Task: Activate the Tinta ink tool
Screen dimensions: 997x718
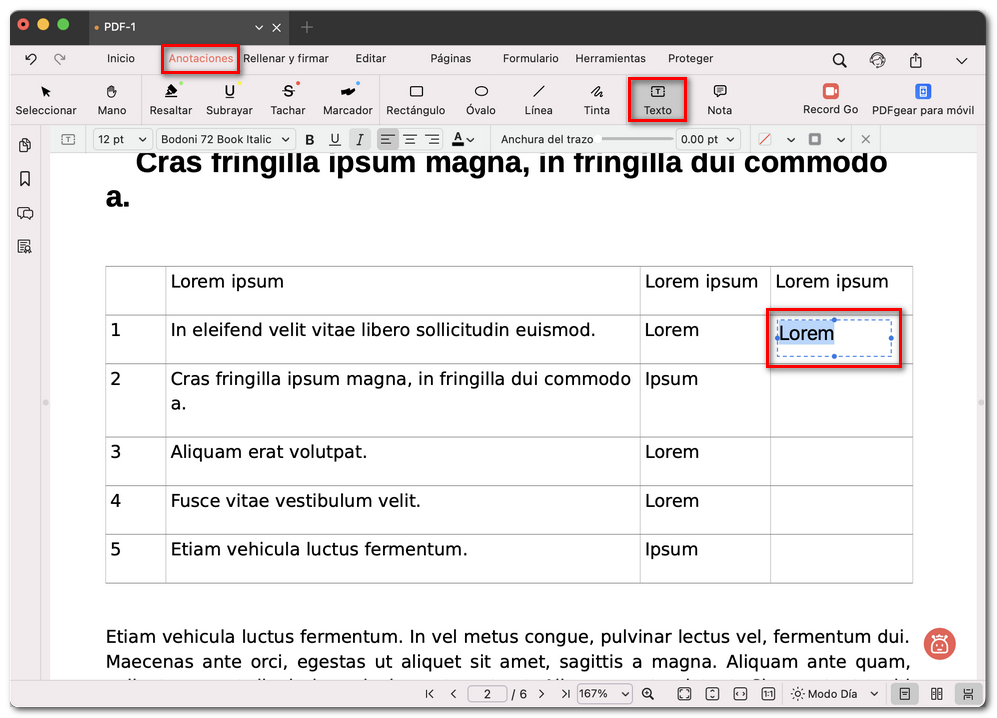Action: pyautogui.click(x=596, y=98)
